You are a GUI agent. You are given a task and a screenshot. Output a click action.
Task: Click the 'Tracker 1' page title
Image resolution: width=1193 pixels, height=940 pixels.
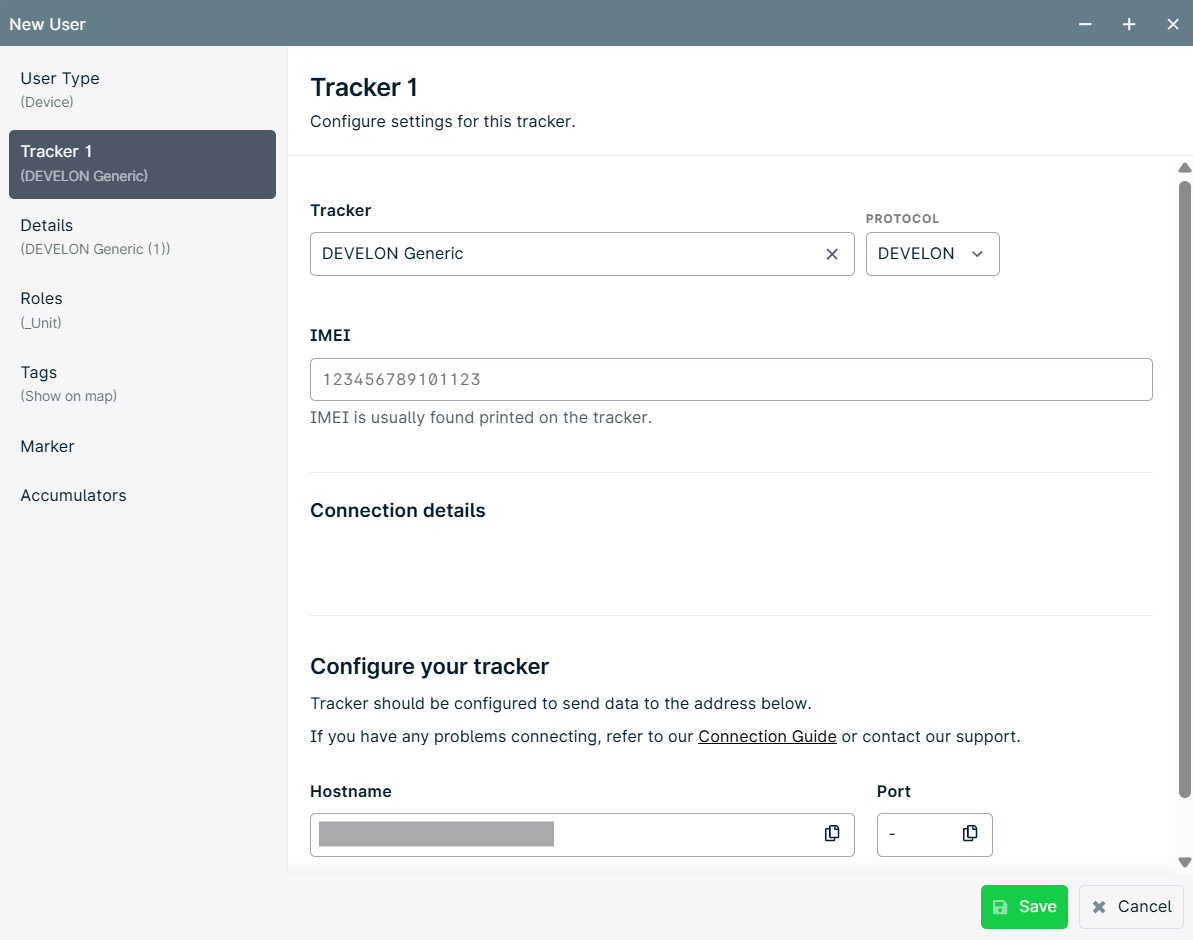point(364,88)
